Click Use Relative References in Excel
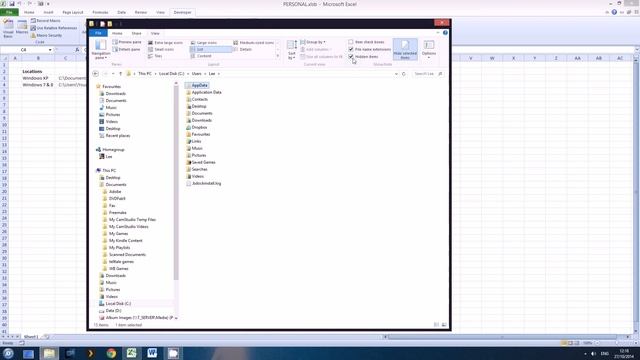This screenshot has height=360, width=640. [x=54, y=28]
